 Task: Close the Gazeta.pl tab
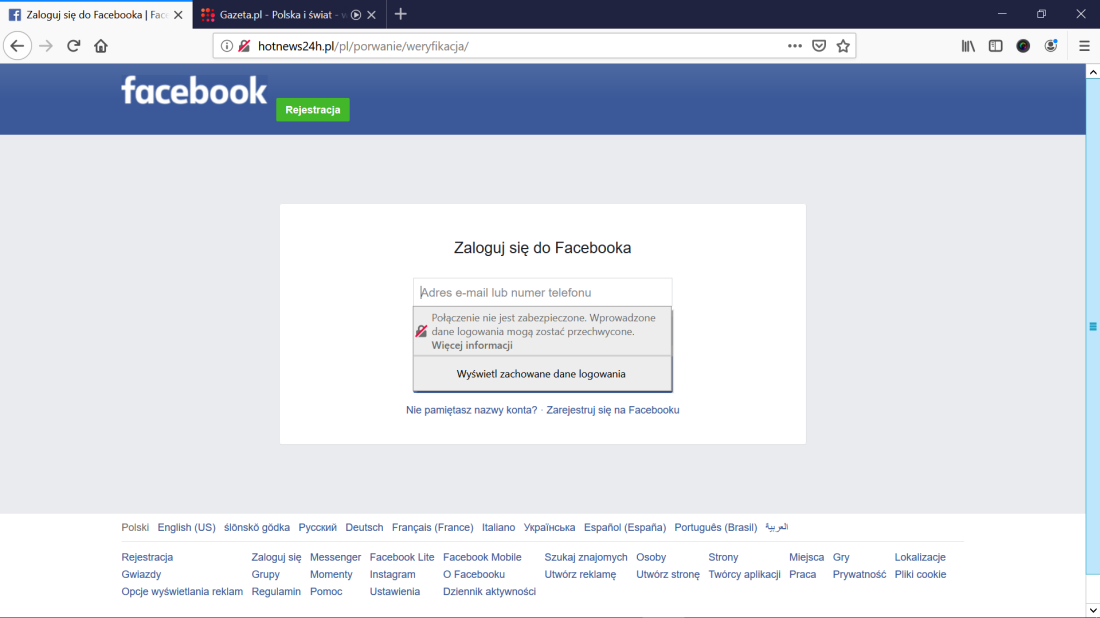click(372, 15)
